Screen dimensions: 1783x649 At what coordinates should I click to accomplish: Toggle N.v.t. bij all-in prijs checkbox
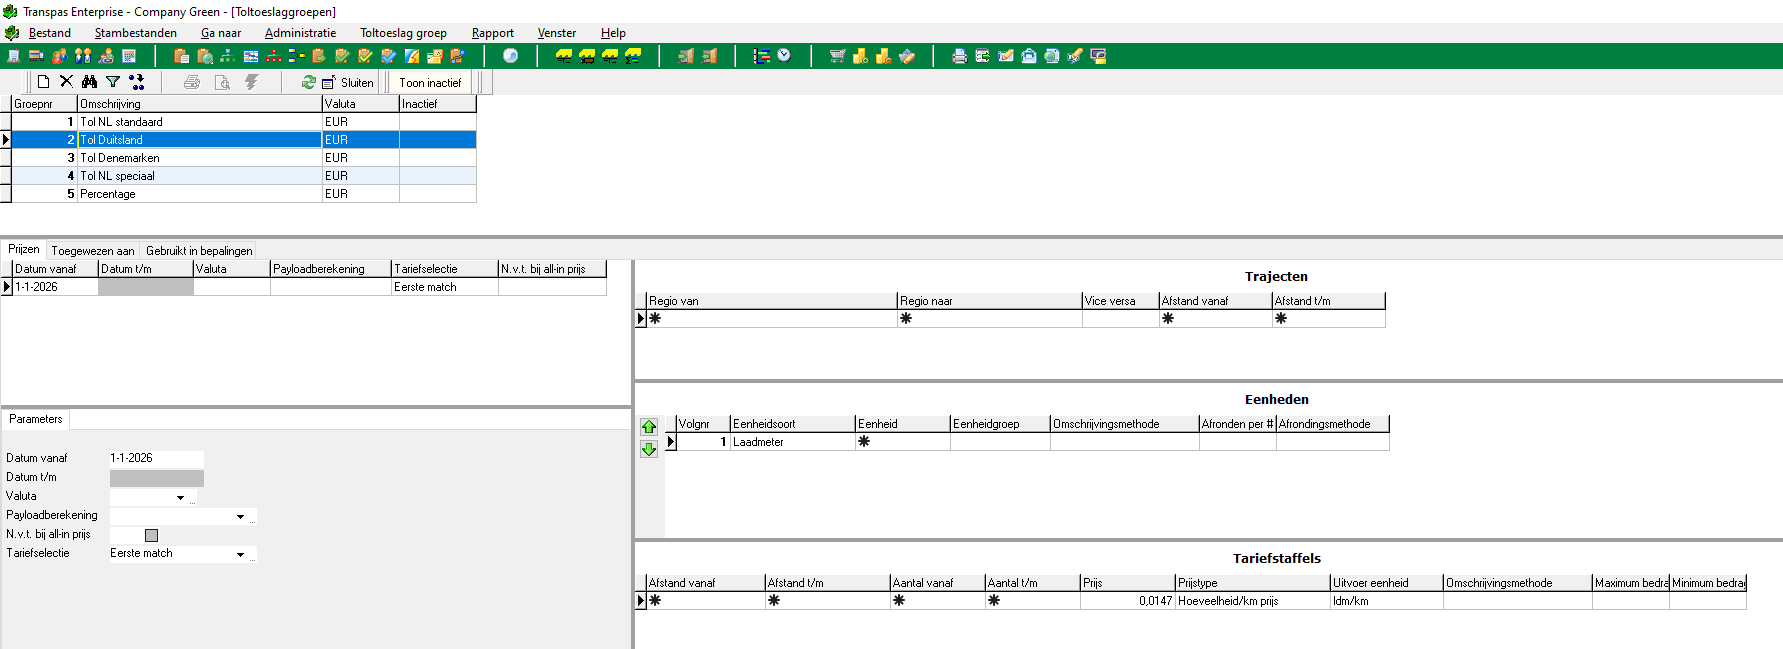[x=152, y=535]
